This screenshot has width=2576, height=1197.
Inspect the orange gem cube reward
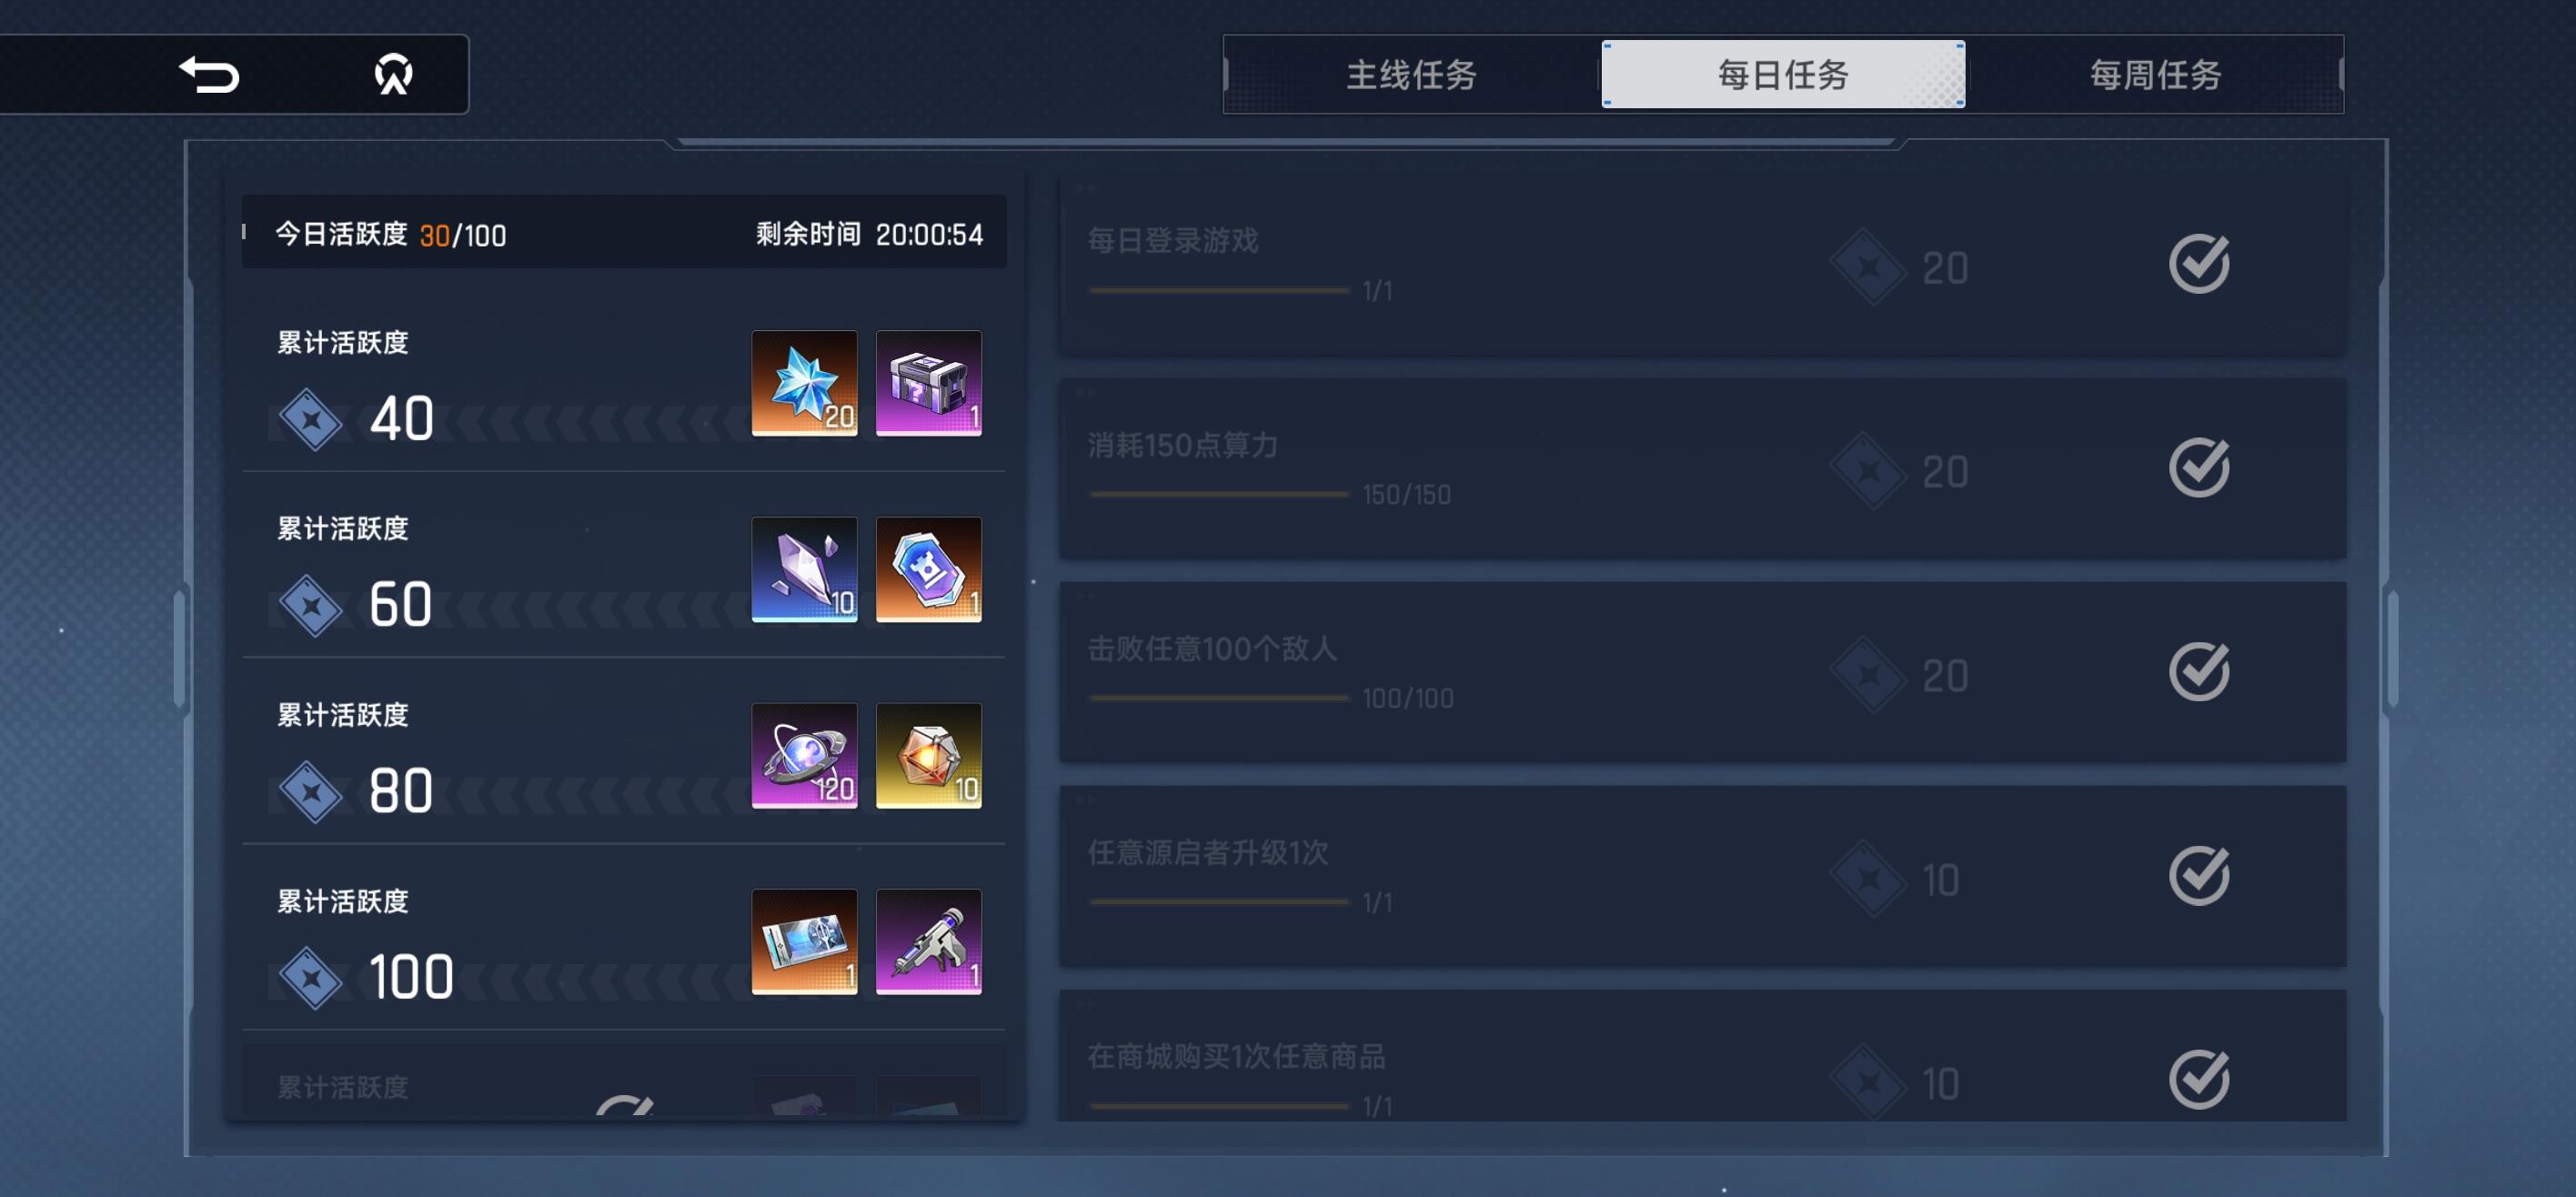[928, 755]
